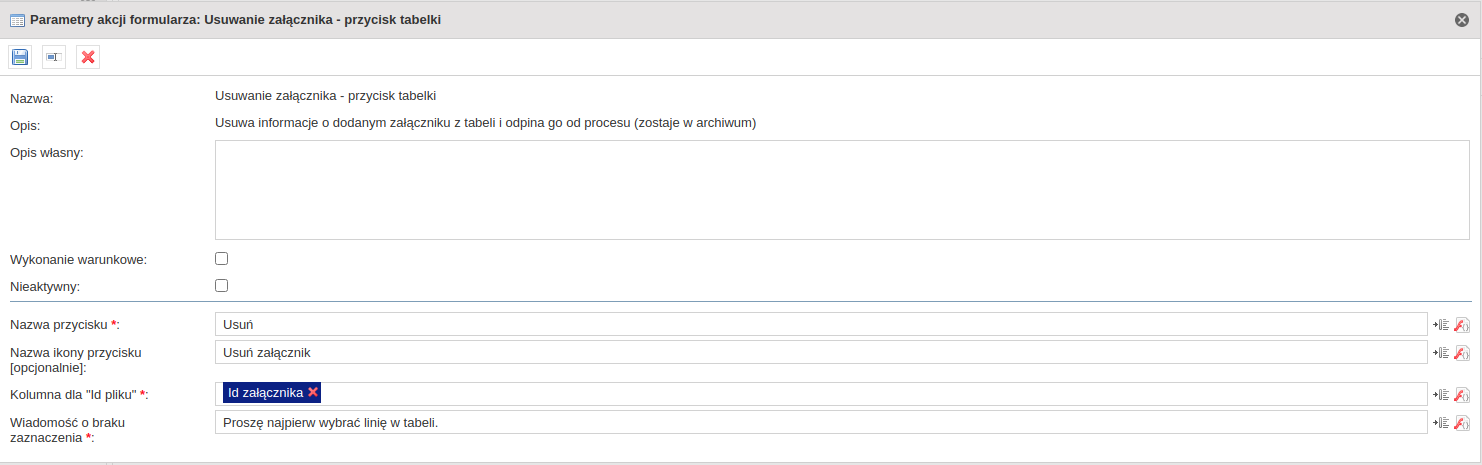
Task: Remove the Id załącznika tag
Action: [313, 393]
